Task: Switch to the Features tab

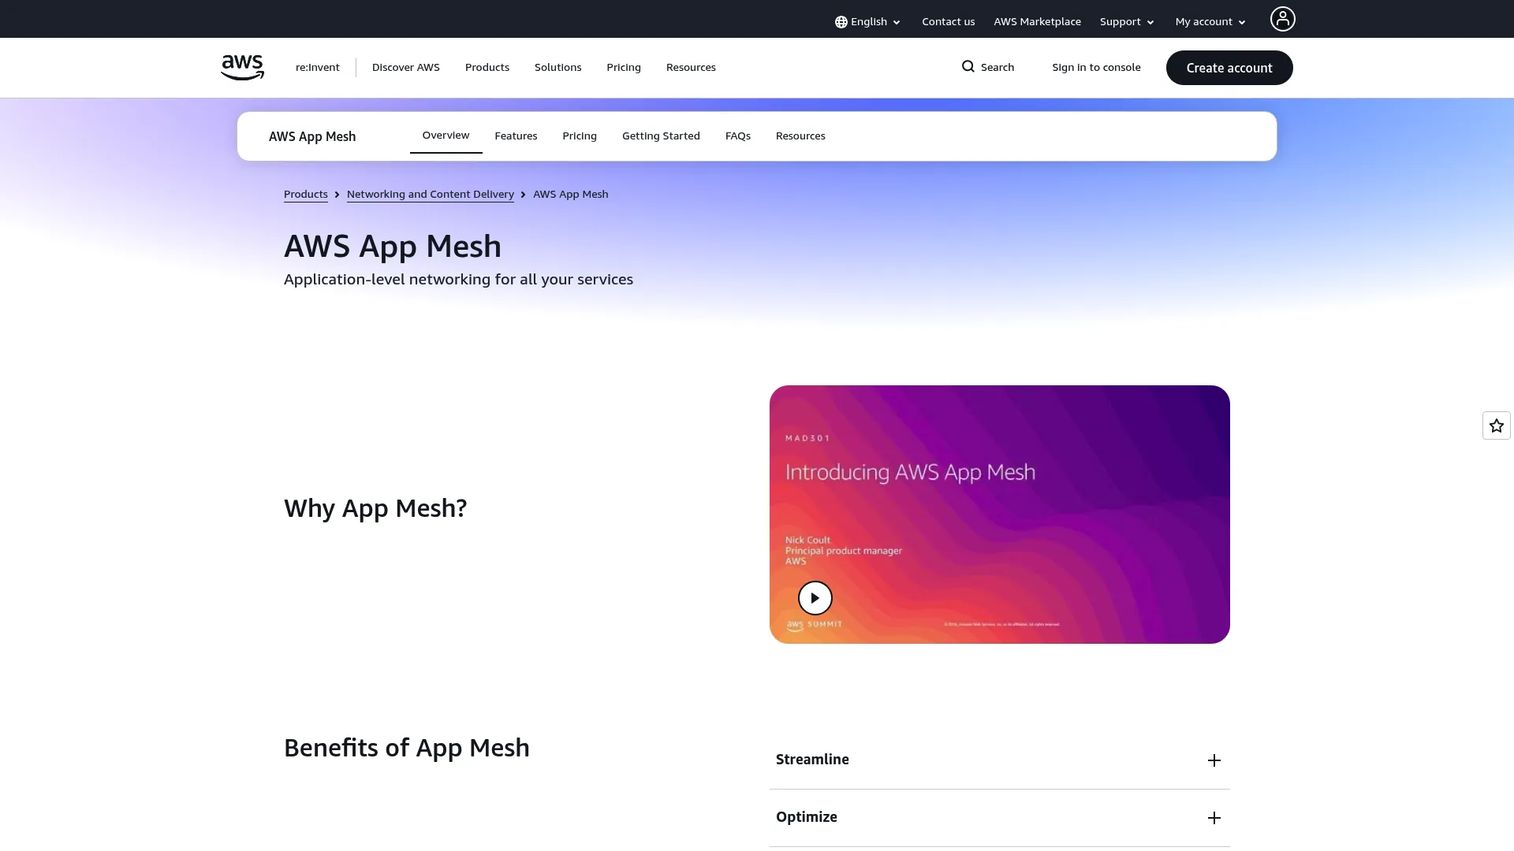Action: 516,136
